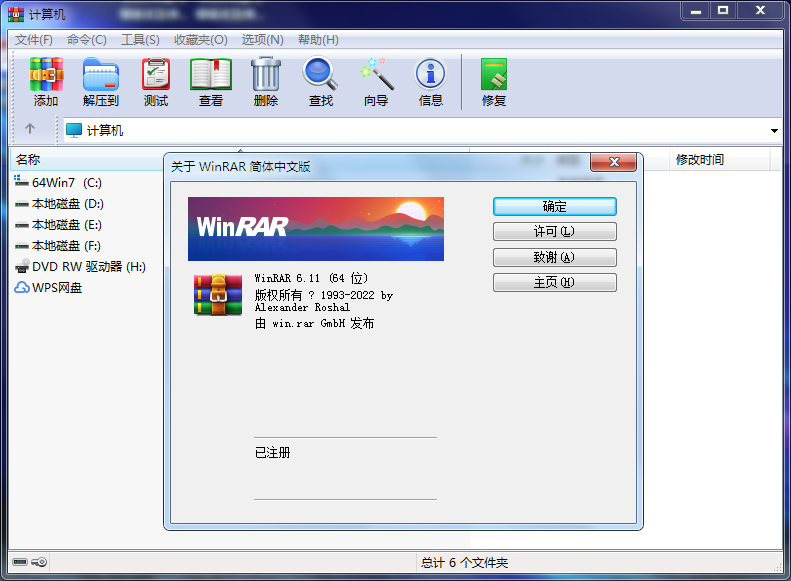Maximize the main WinRAR window

click(723, 10)
